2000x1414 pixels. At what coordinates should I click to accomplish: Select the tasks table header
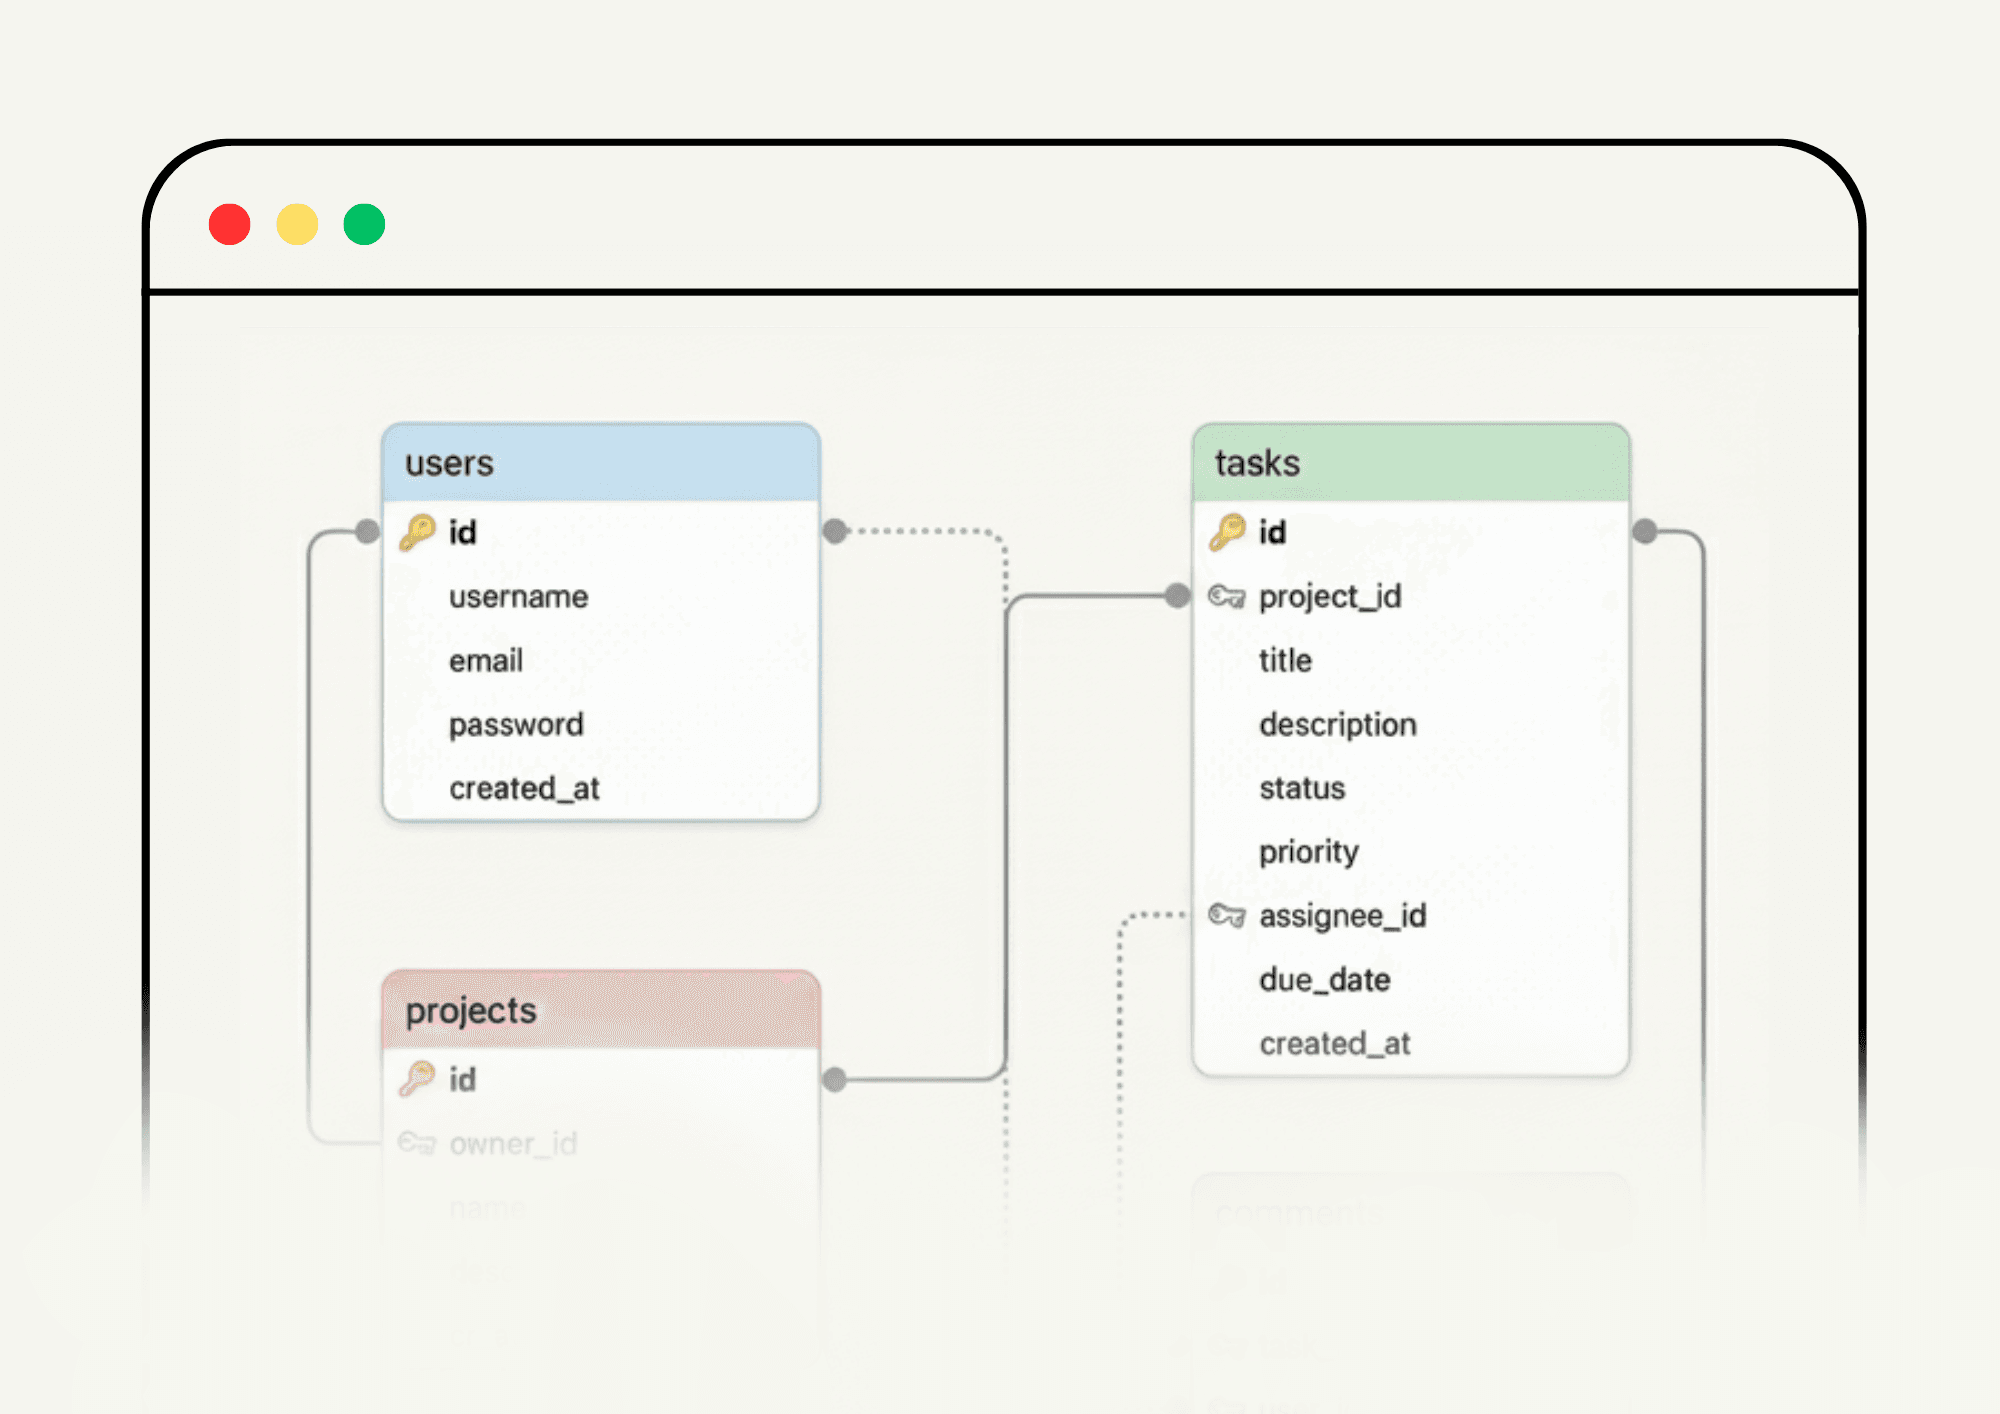[1410, 462]
